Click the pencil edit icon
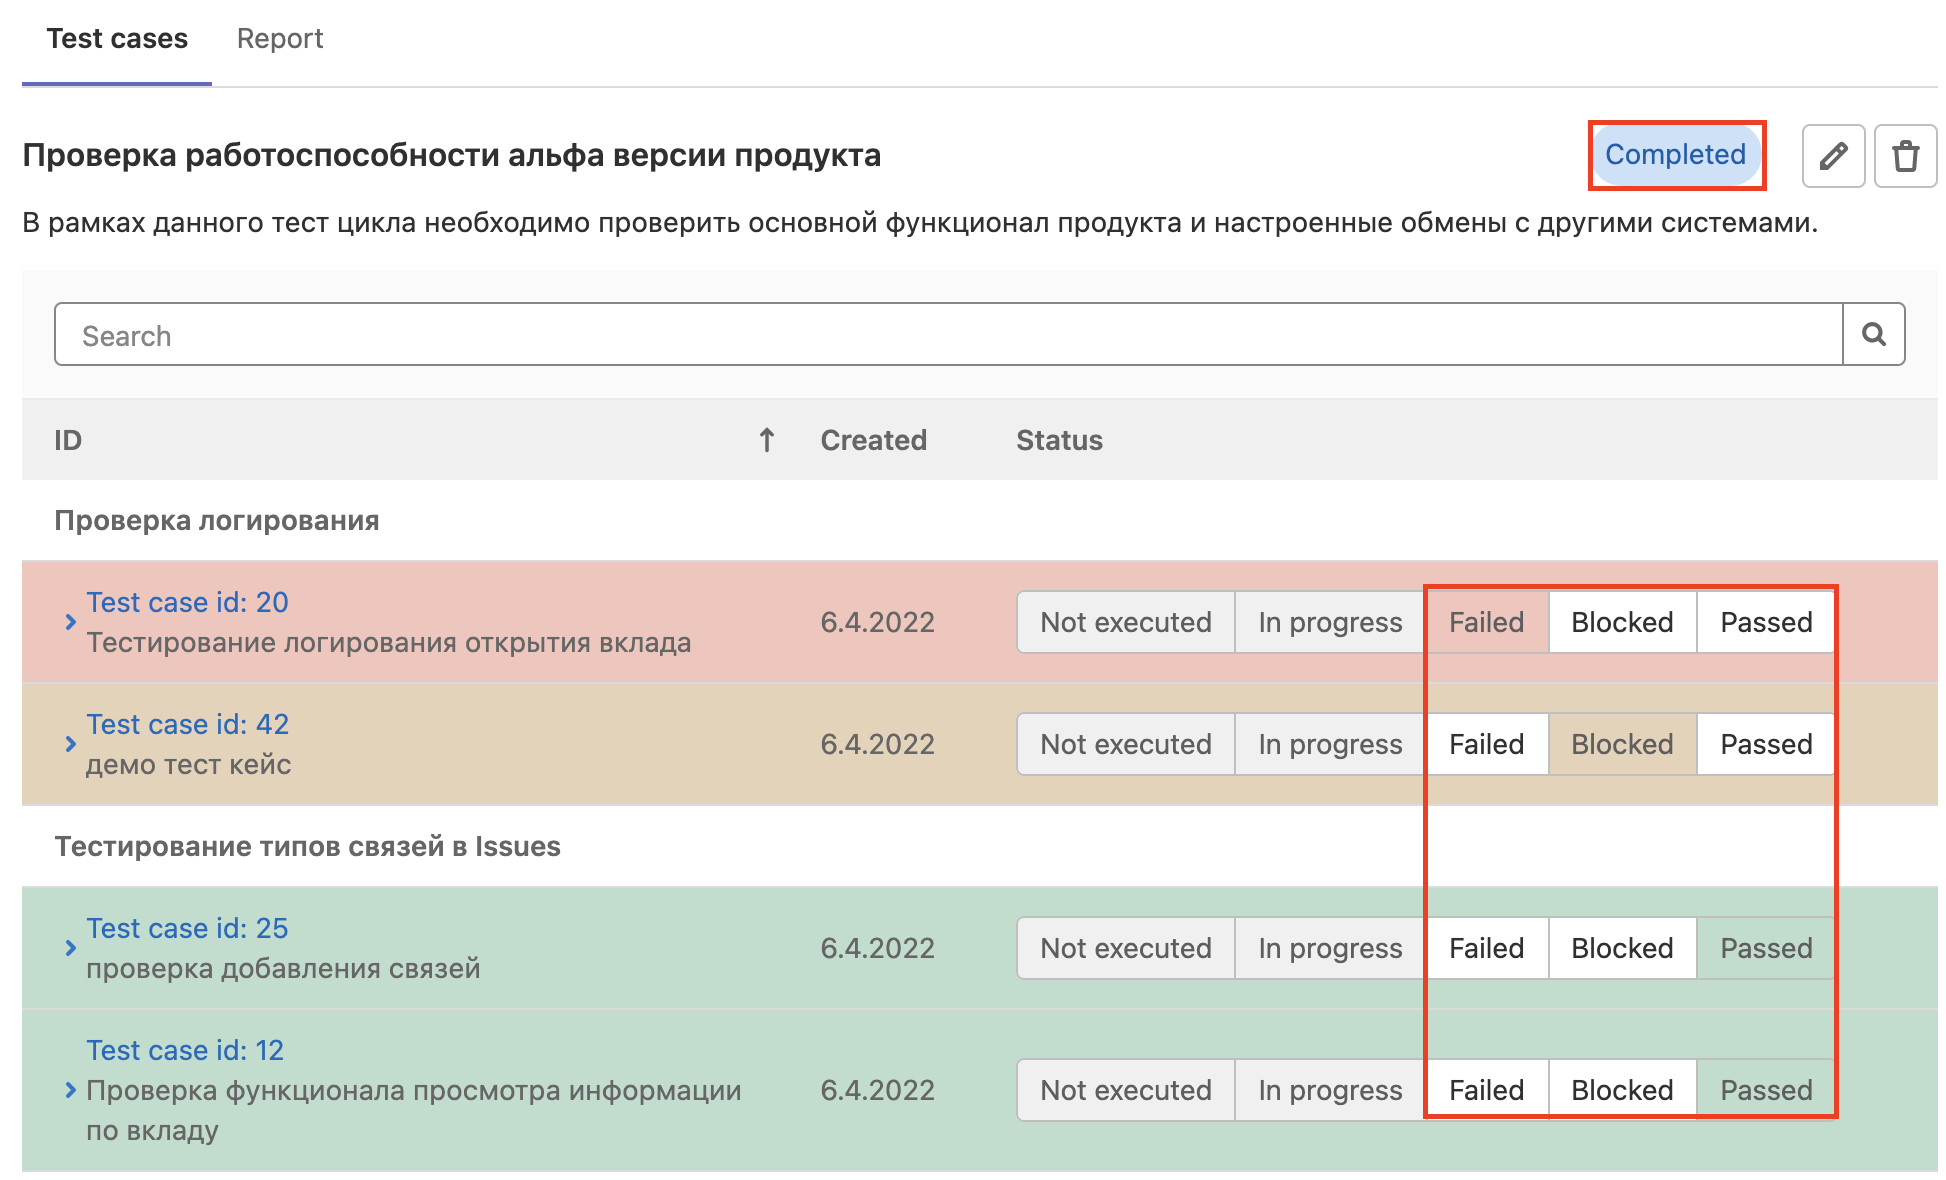 click(1832, 156)
